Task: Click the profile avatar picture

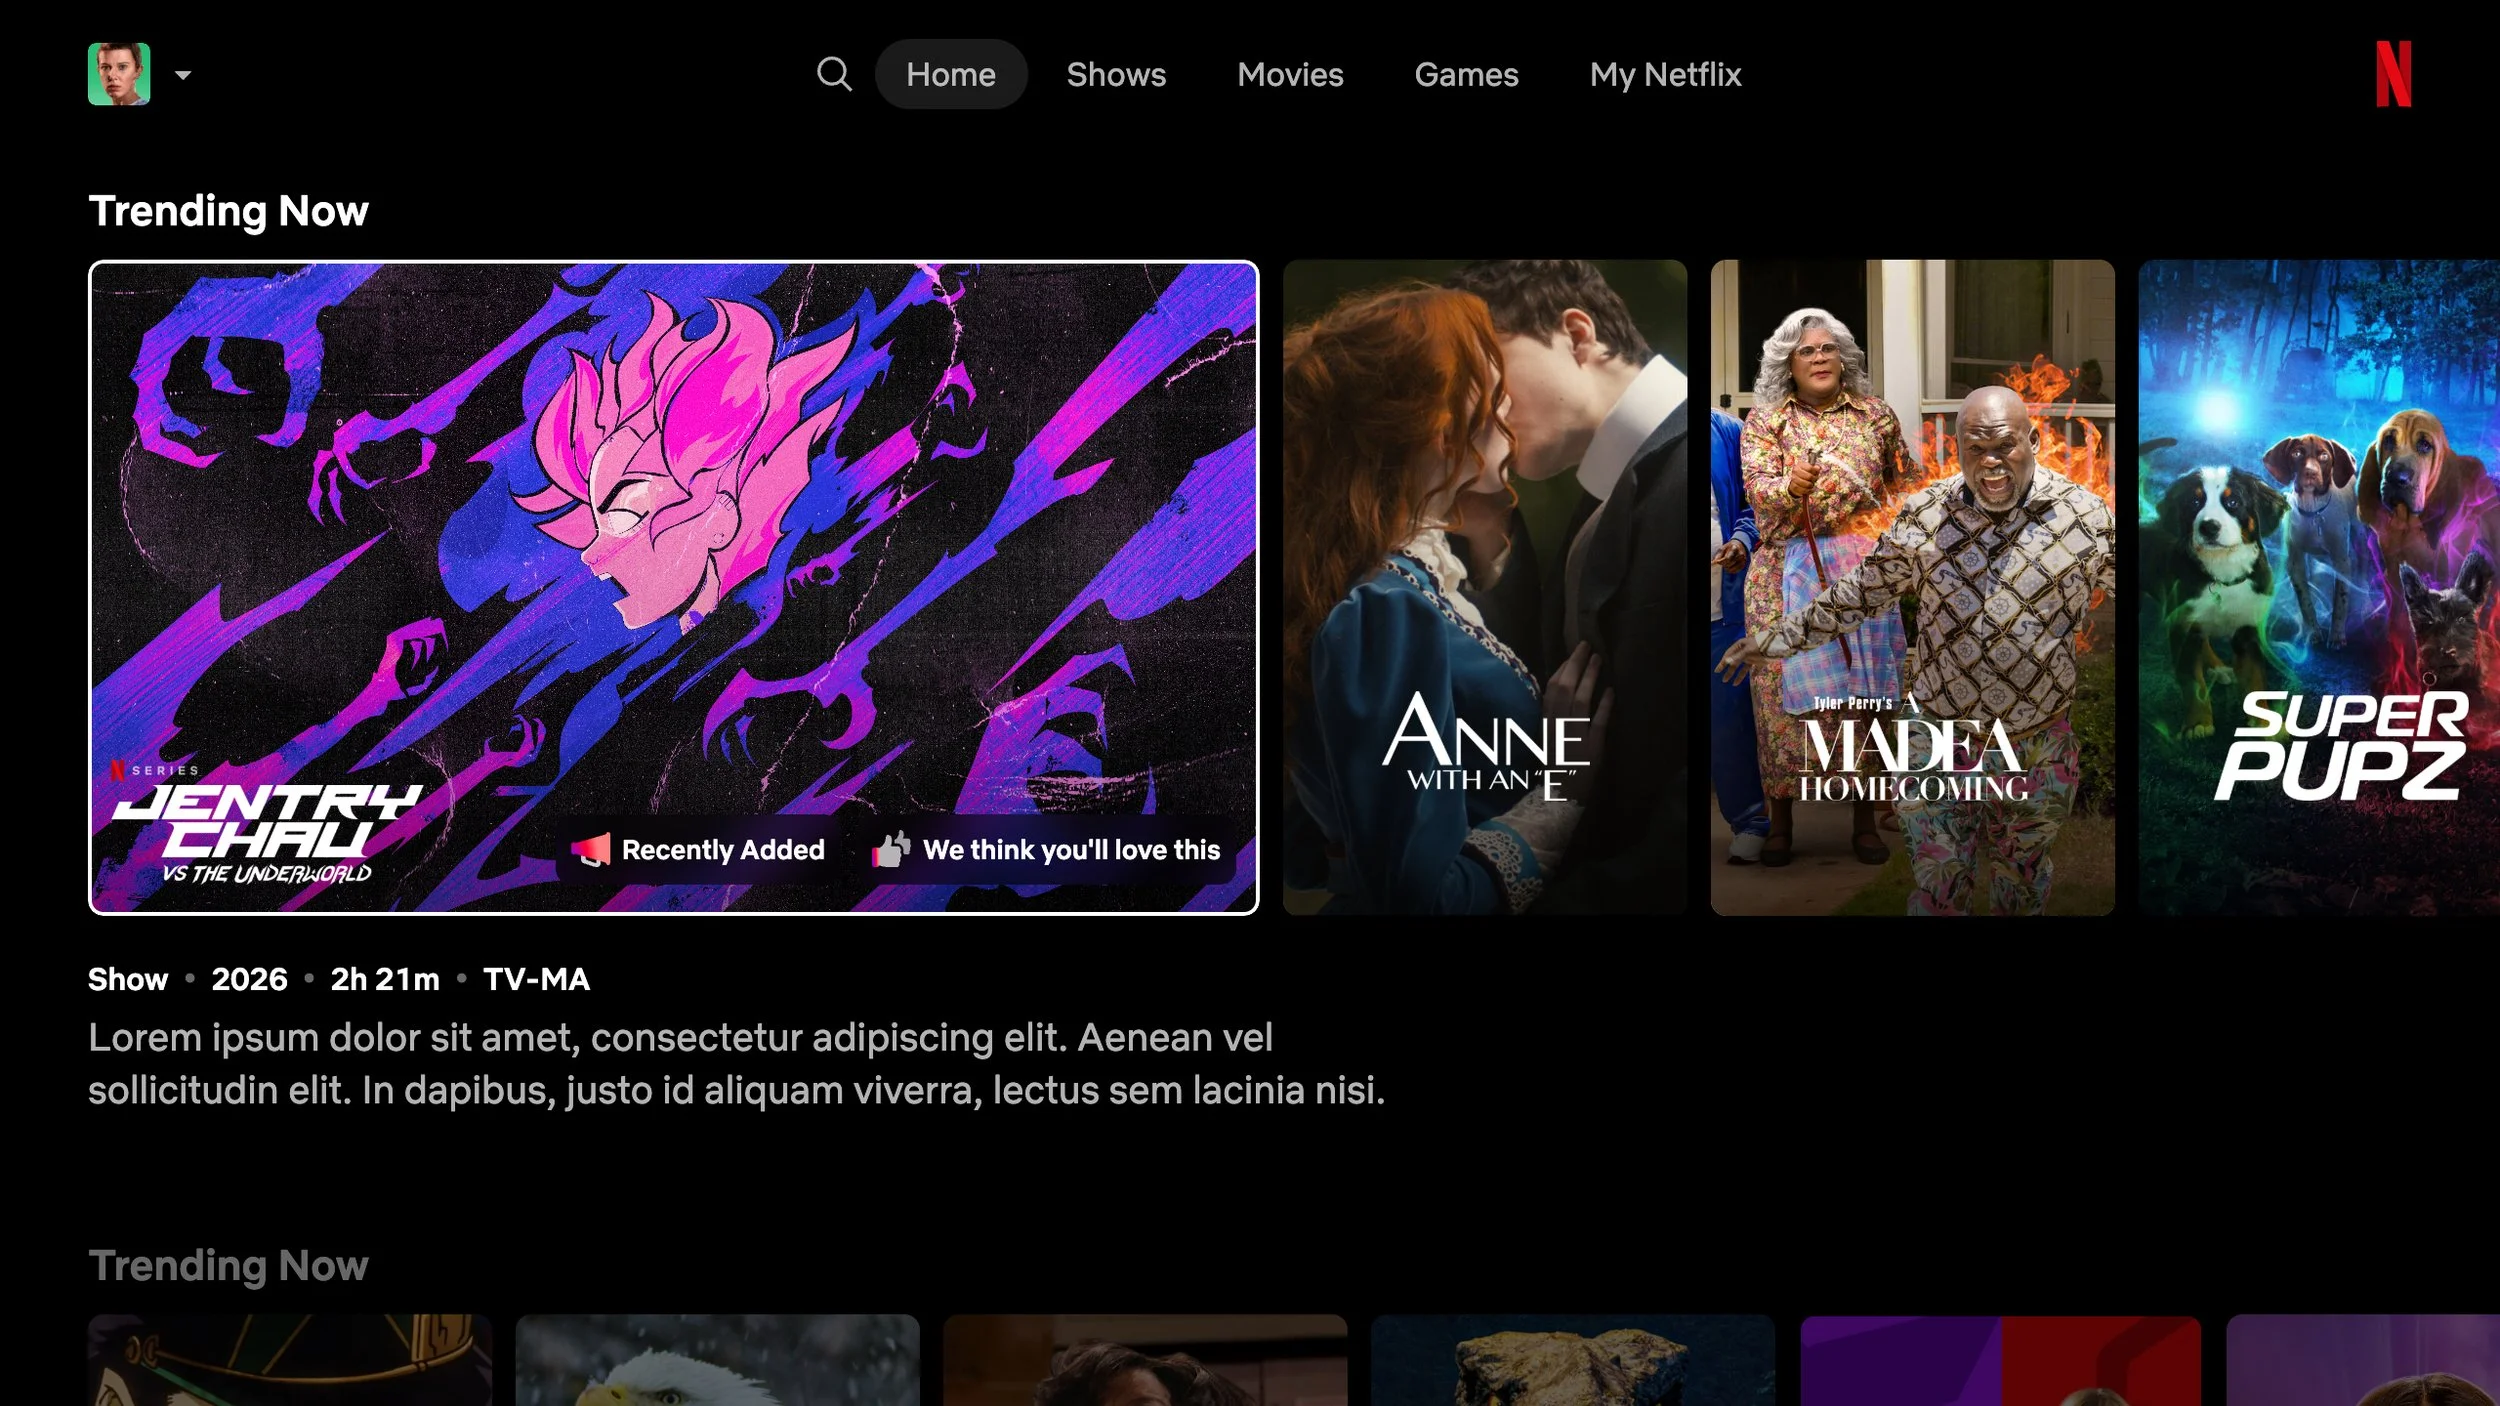Action: tap(119, 74)
